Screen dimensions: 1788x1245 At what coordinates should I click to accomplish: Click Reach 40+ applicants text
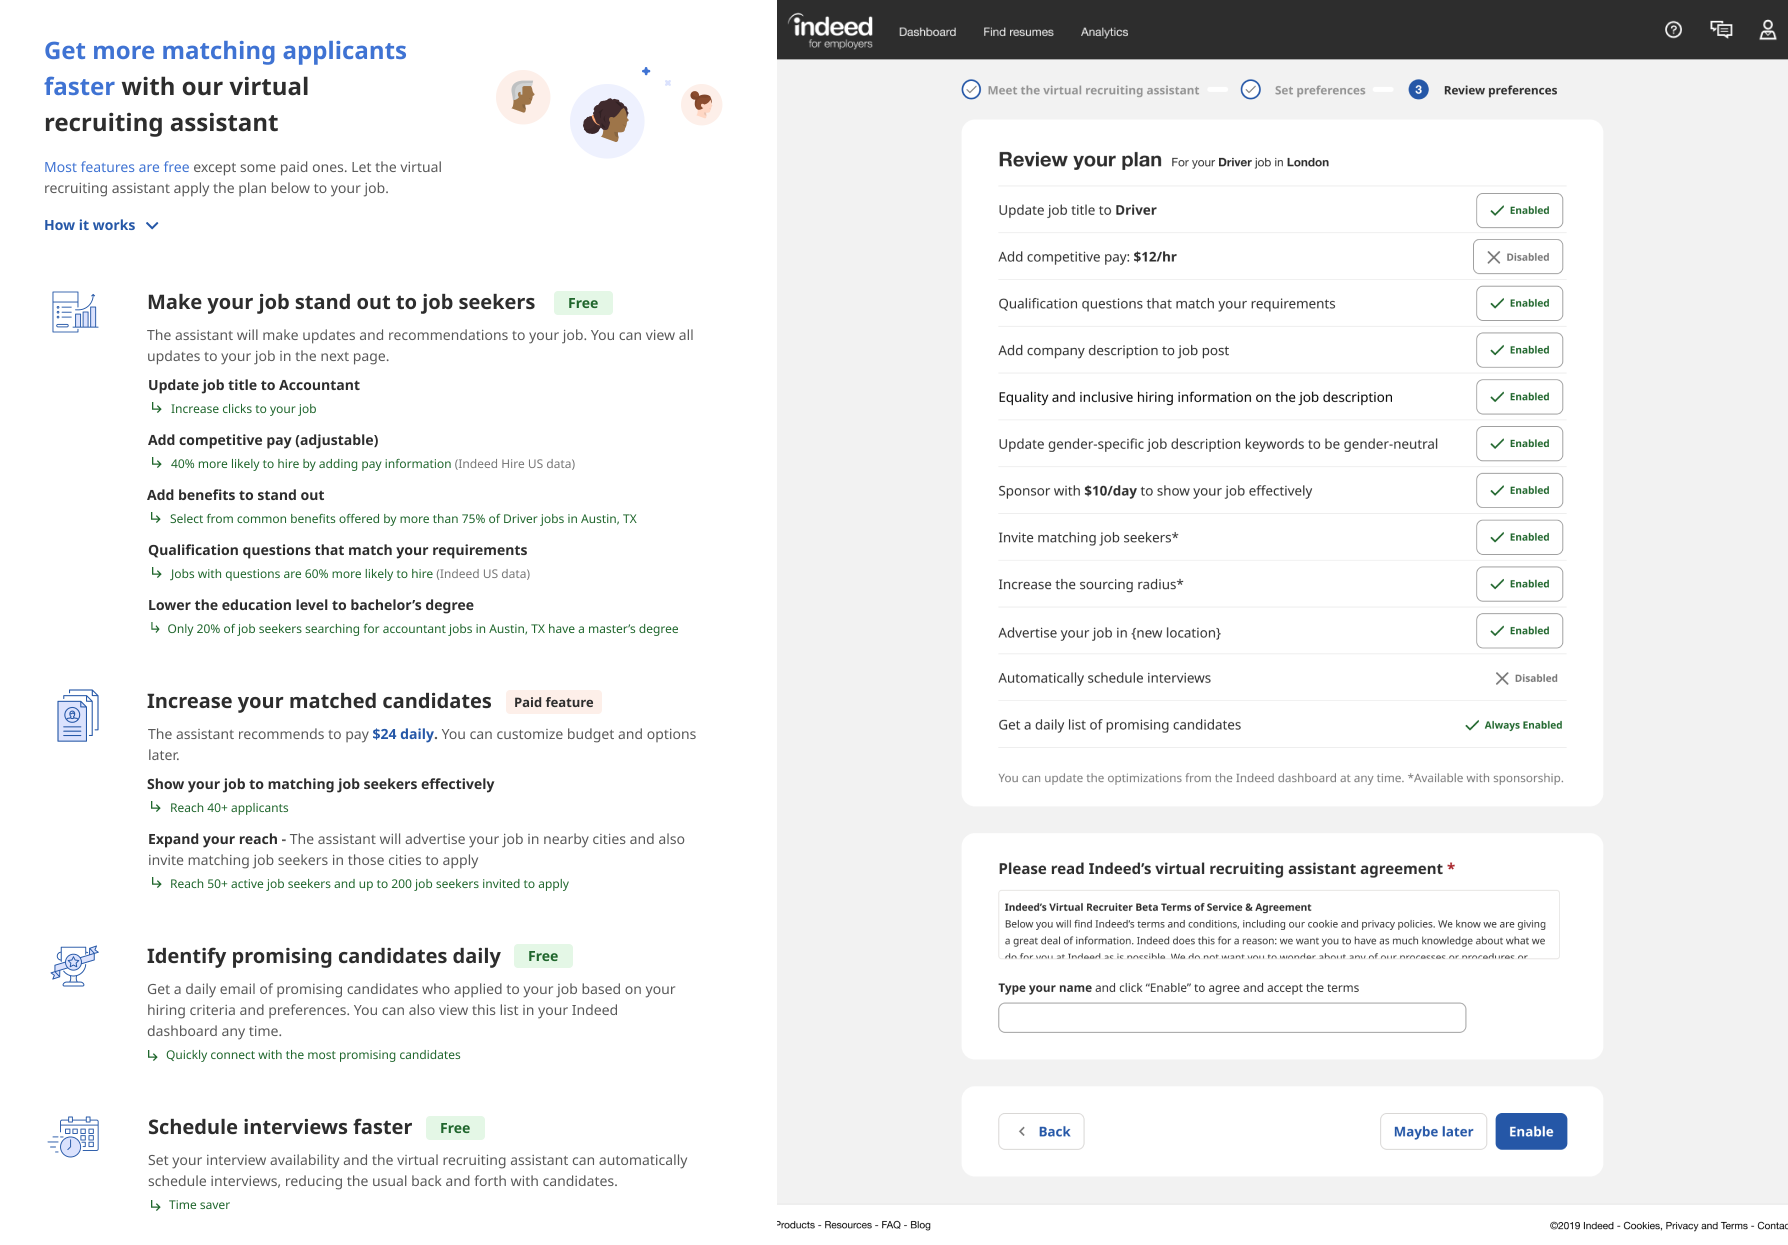pos(229,808)
